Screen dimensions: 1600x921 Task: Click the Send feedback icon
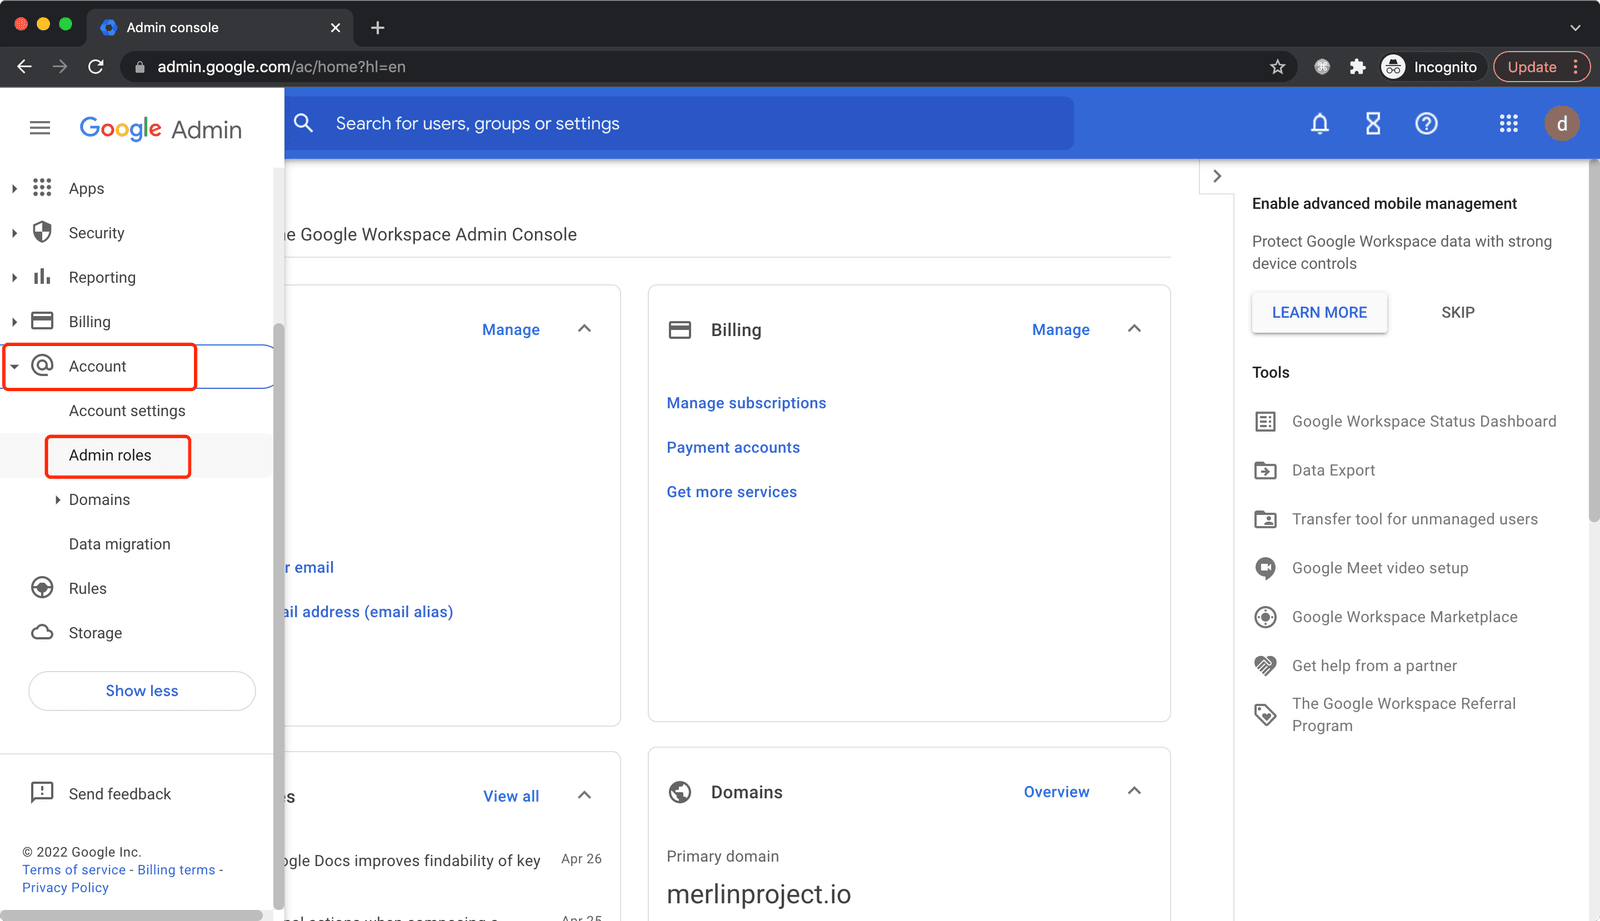tap(42, 793)
